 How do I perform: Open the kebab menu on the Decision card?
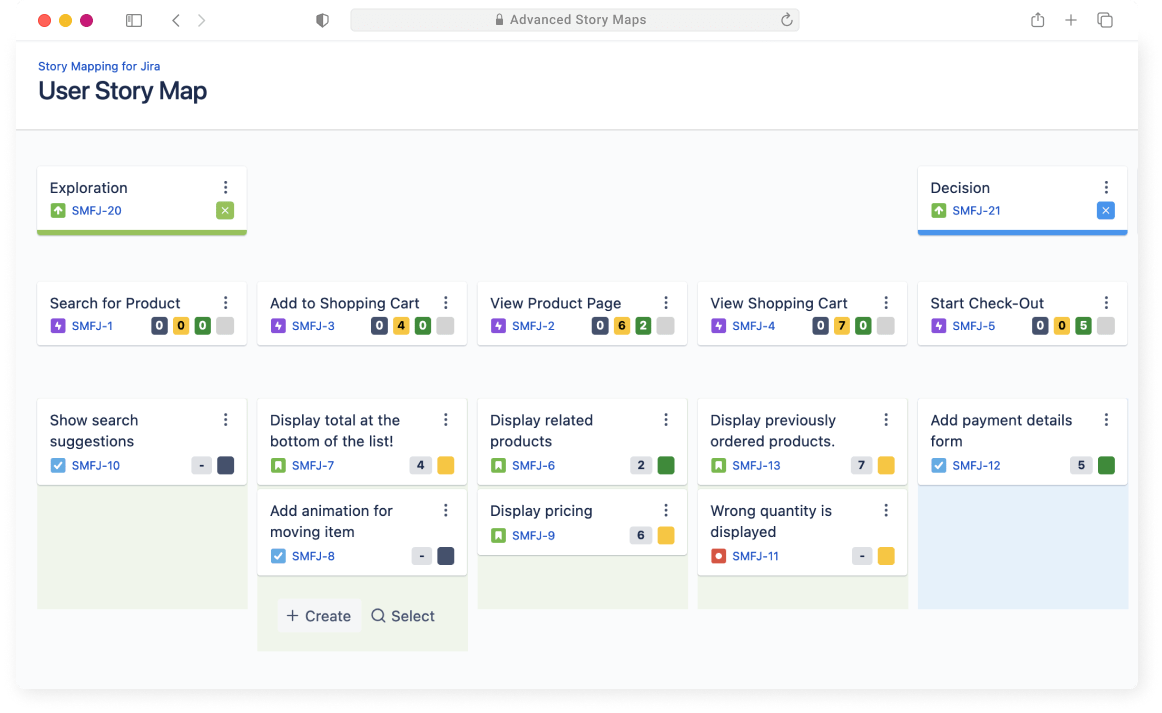(1106, 187)
